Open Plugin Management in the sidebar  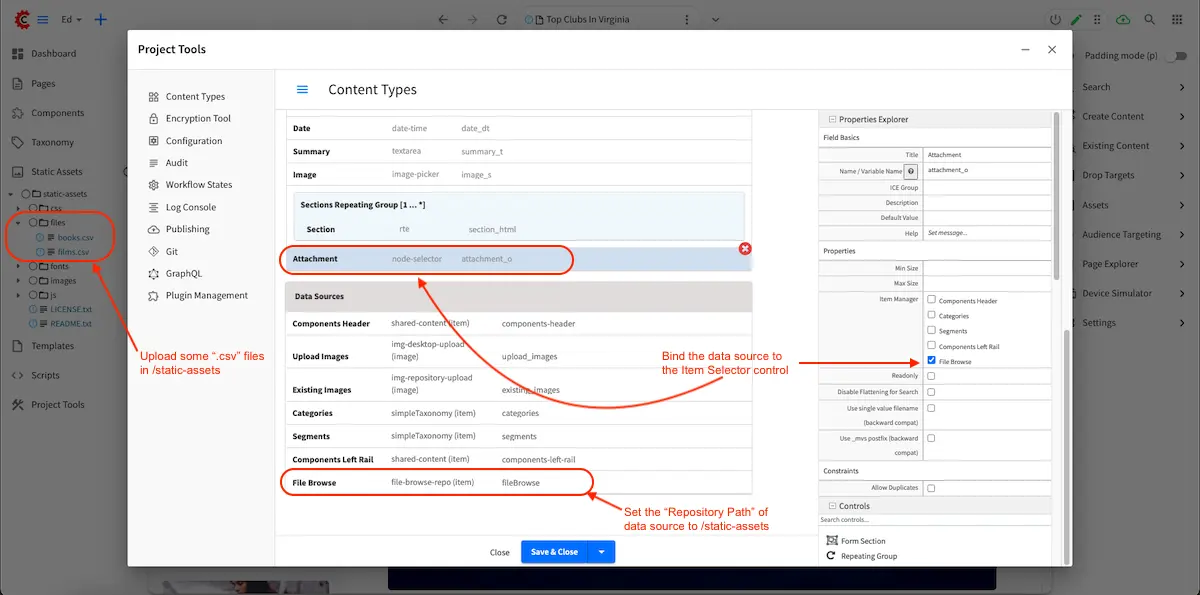[x=206, y=295]
